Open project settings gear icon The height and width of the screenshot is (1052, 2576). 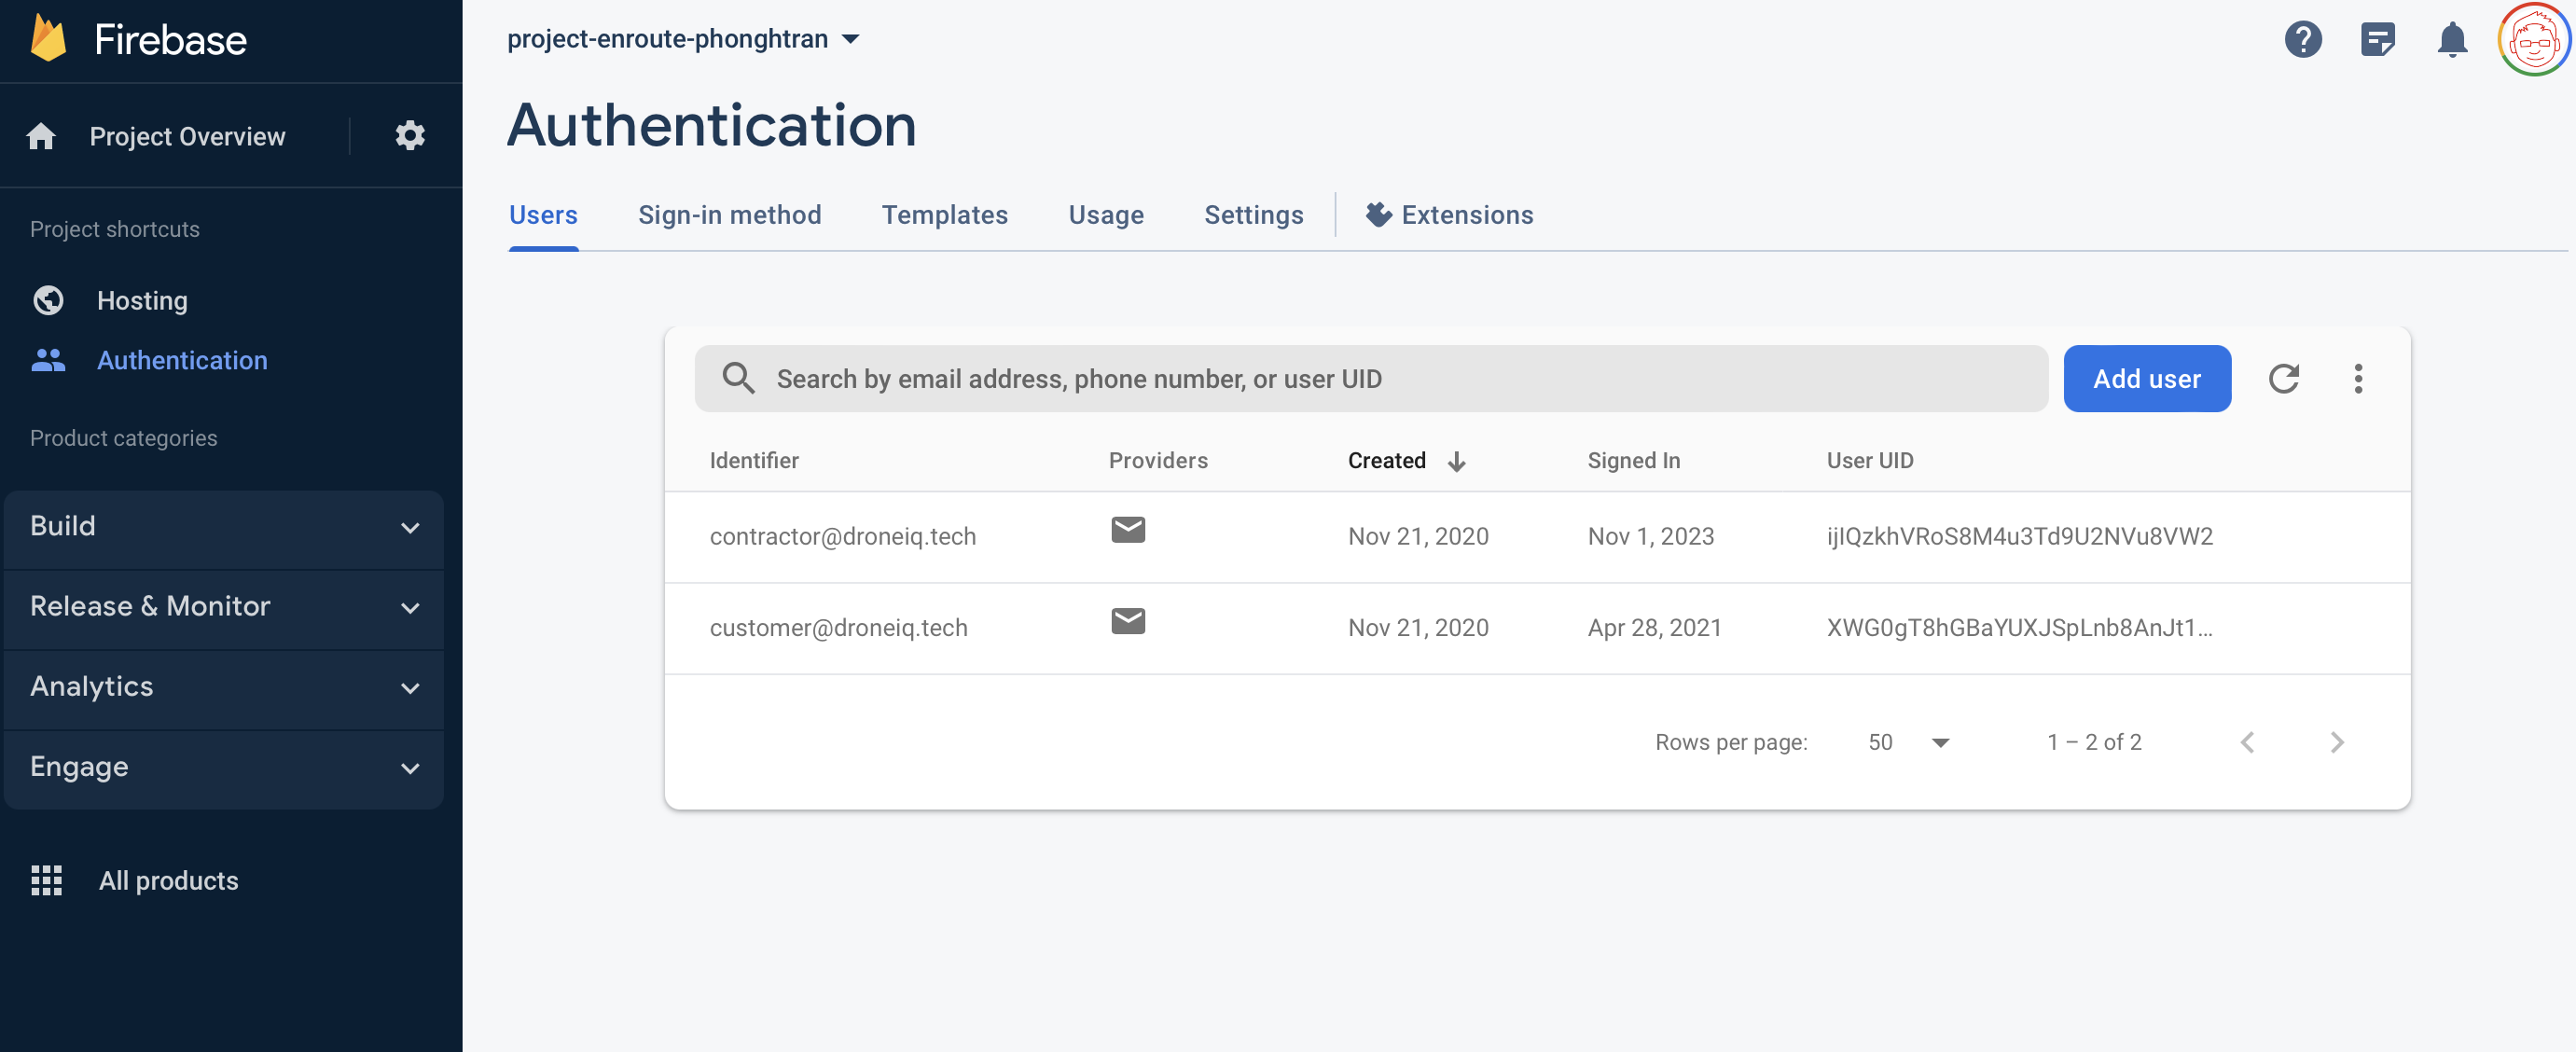point(410,136)
